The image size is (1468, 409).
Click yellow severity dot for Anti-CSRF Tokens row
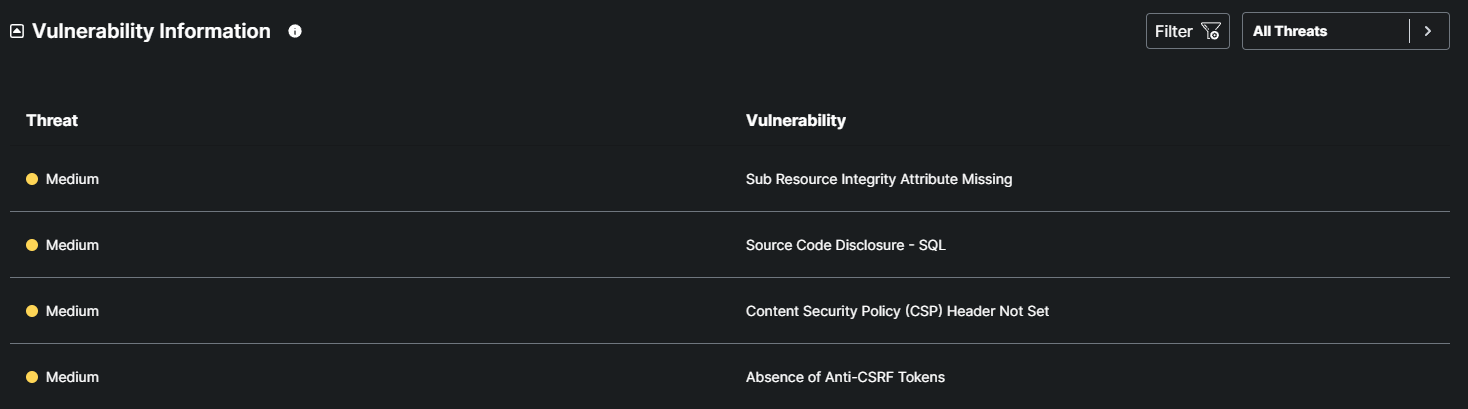pyautogui.click(x=32, y=377)
